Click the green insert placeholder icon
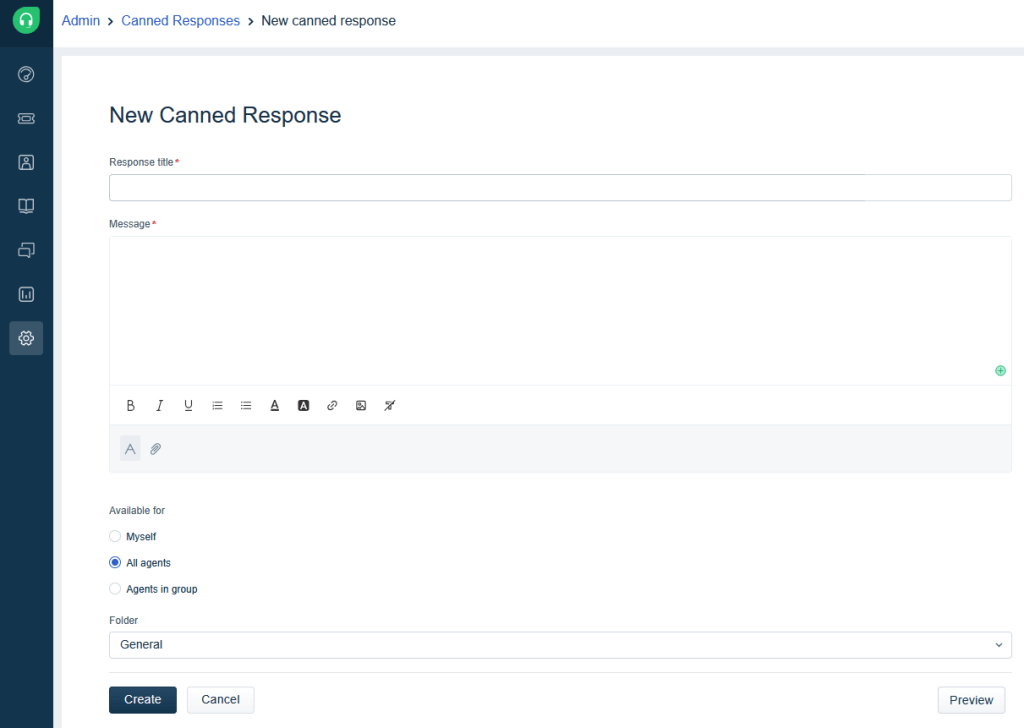1024x728 pixels. [x=1000, y=370]
